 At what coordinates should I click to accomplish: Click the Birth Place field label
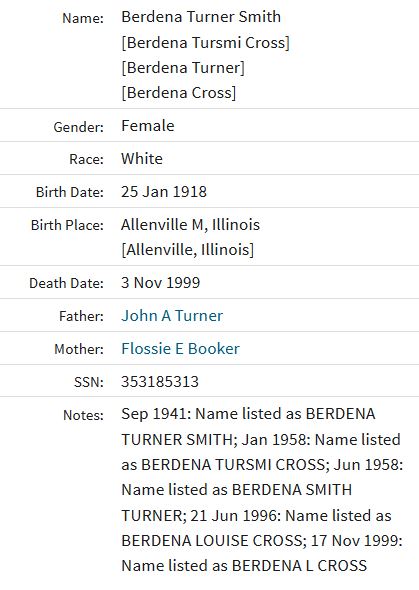tap(67, 225)
